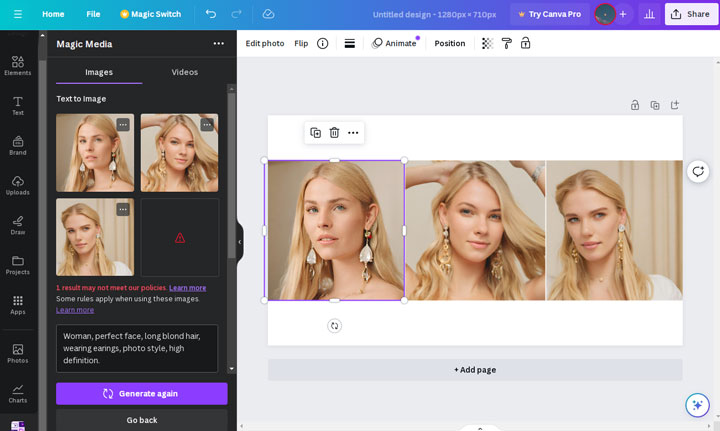
Task: Open the transparency checkerboard icon
Action: (487, 44)
